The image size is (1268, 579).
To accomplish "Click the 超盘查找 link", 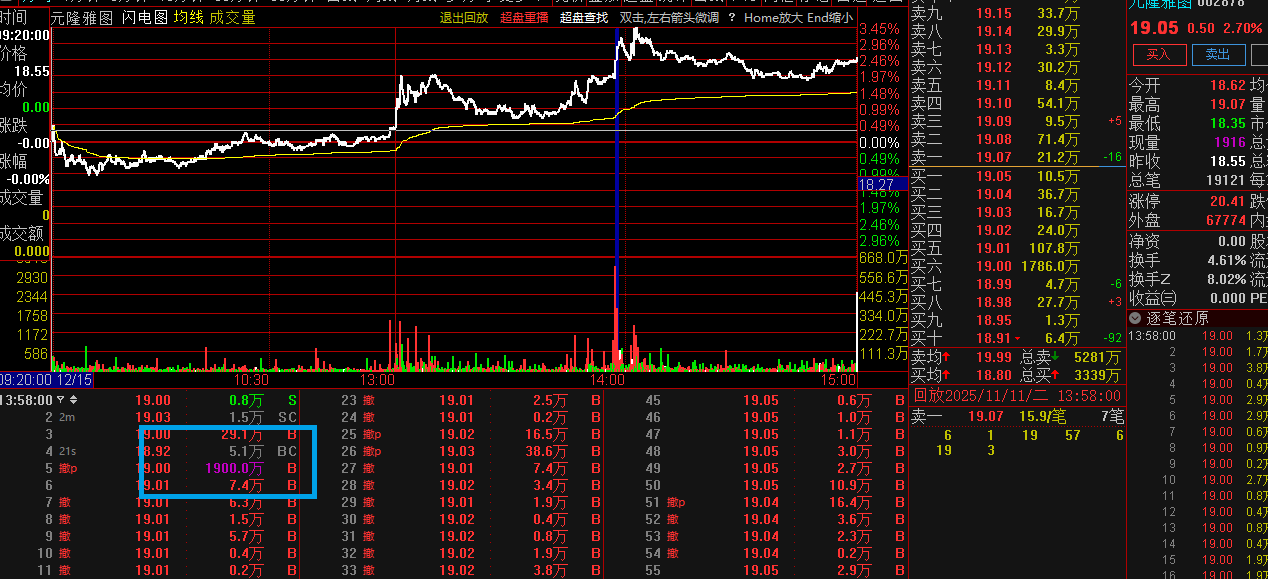I will (x=583, y=17).
